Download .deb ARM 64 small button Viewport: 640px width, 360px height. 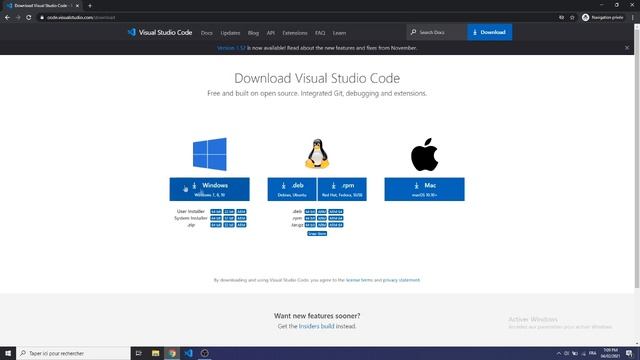click(x=336, y=211)
